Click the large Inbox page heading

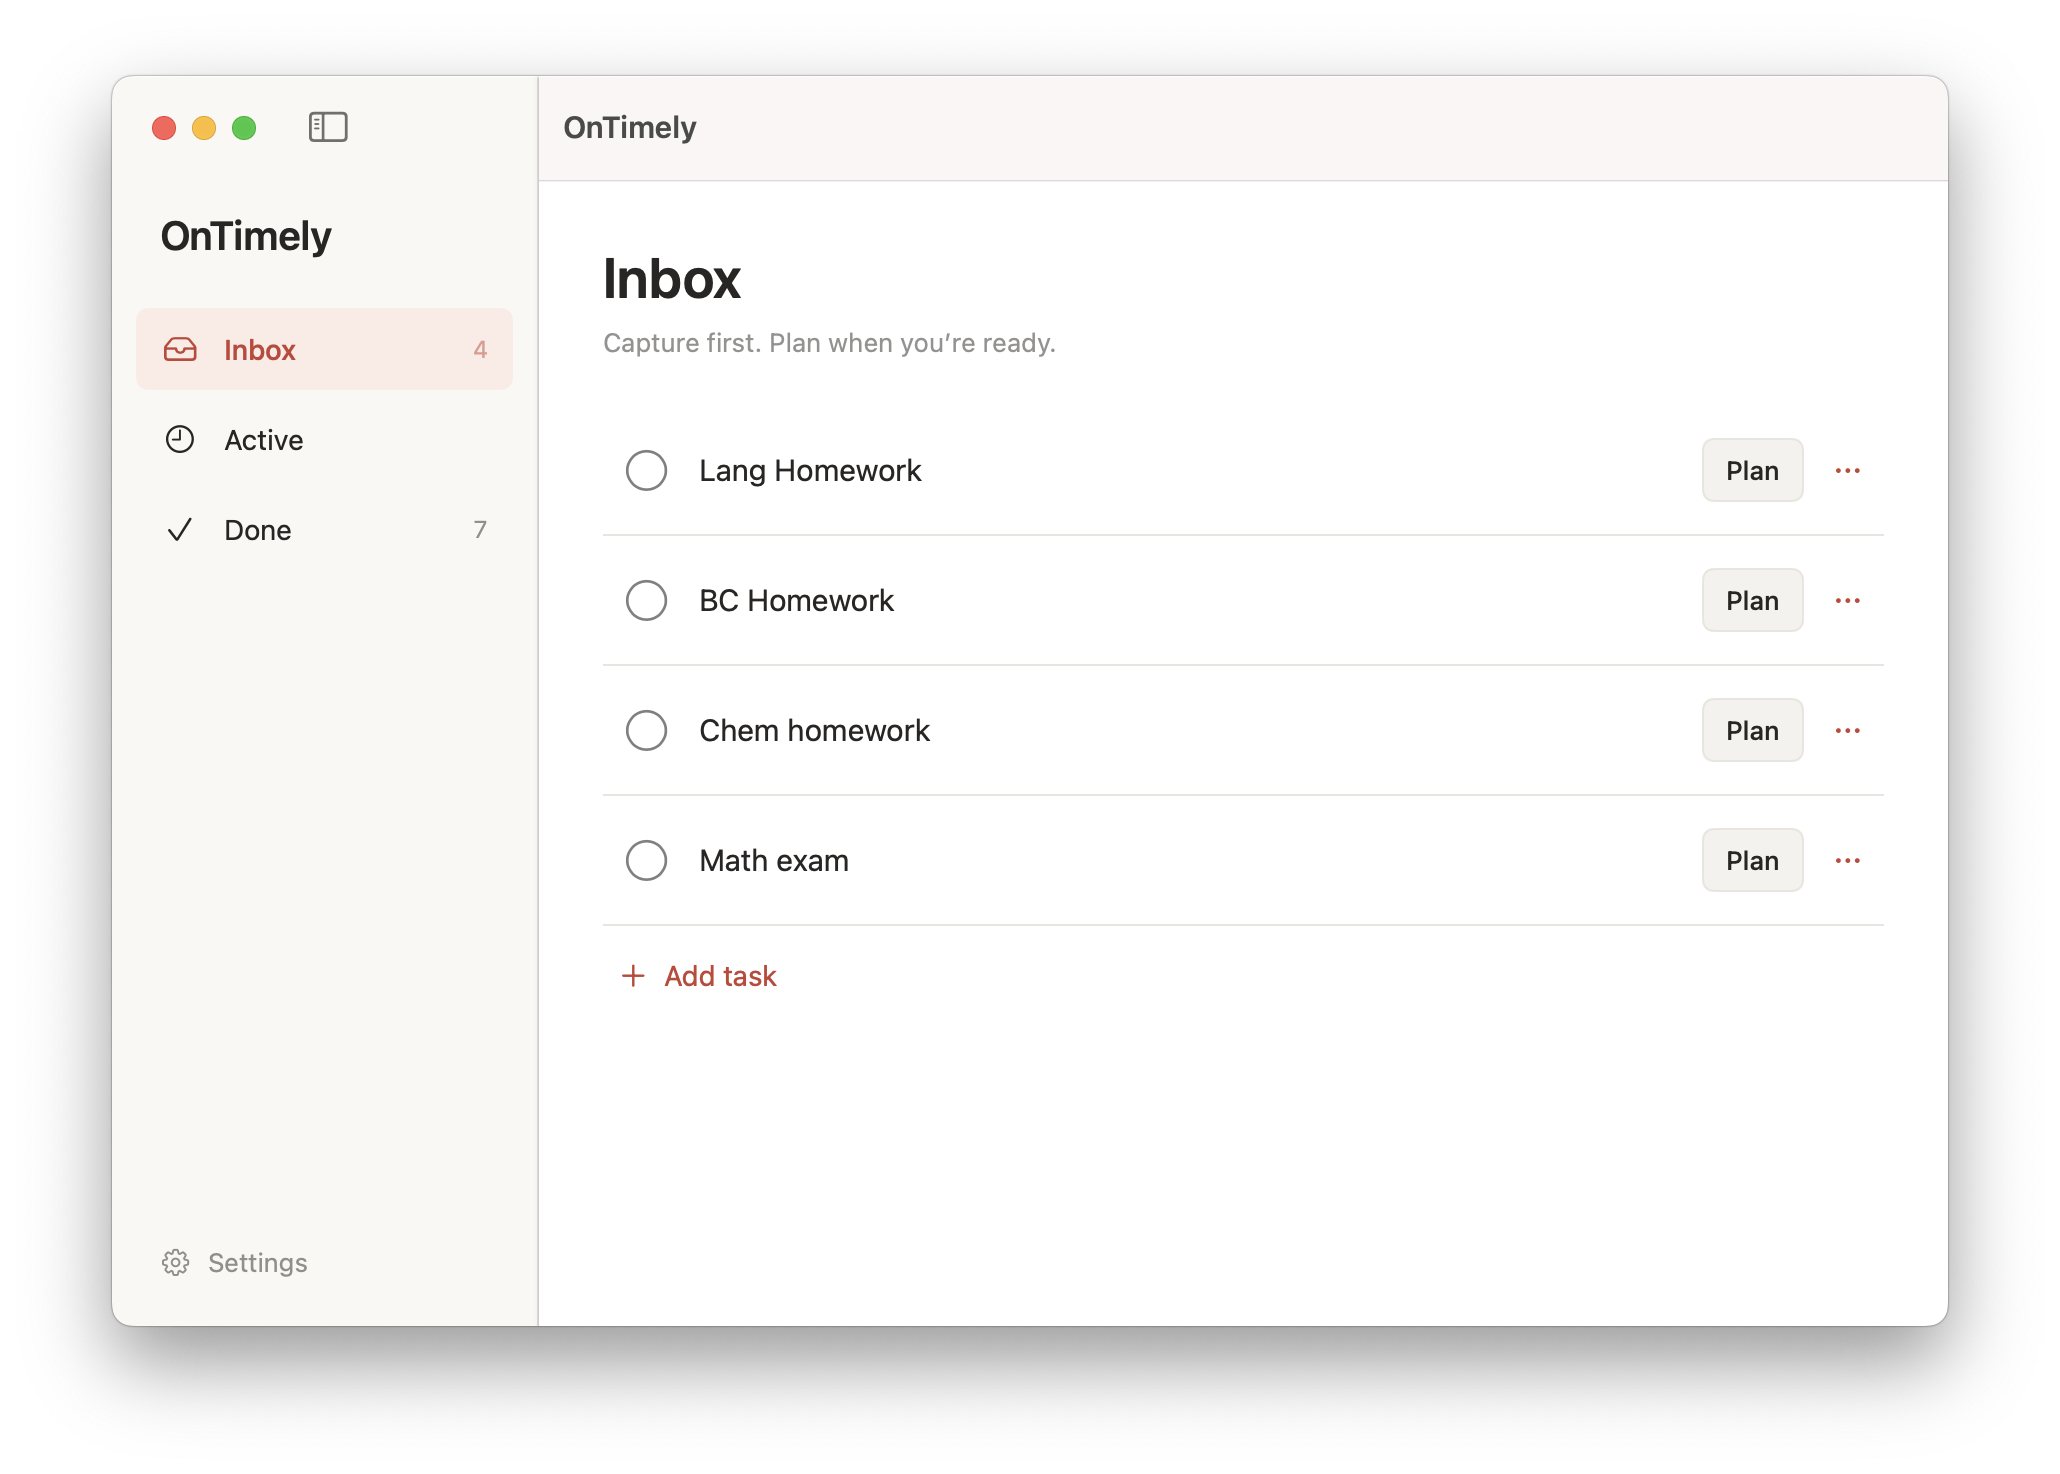672,279
